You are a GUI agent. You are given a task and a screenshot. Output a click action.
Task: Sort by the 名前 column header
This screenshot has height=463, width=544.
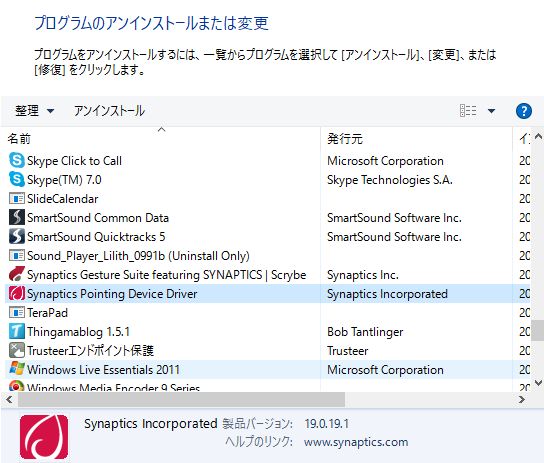pos(162,139)
